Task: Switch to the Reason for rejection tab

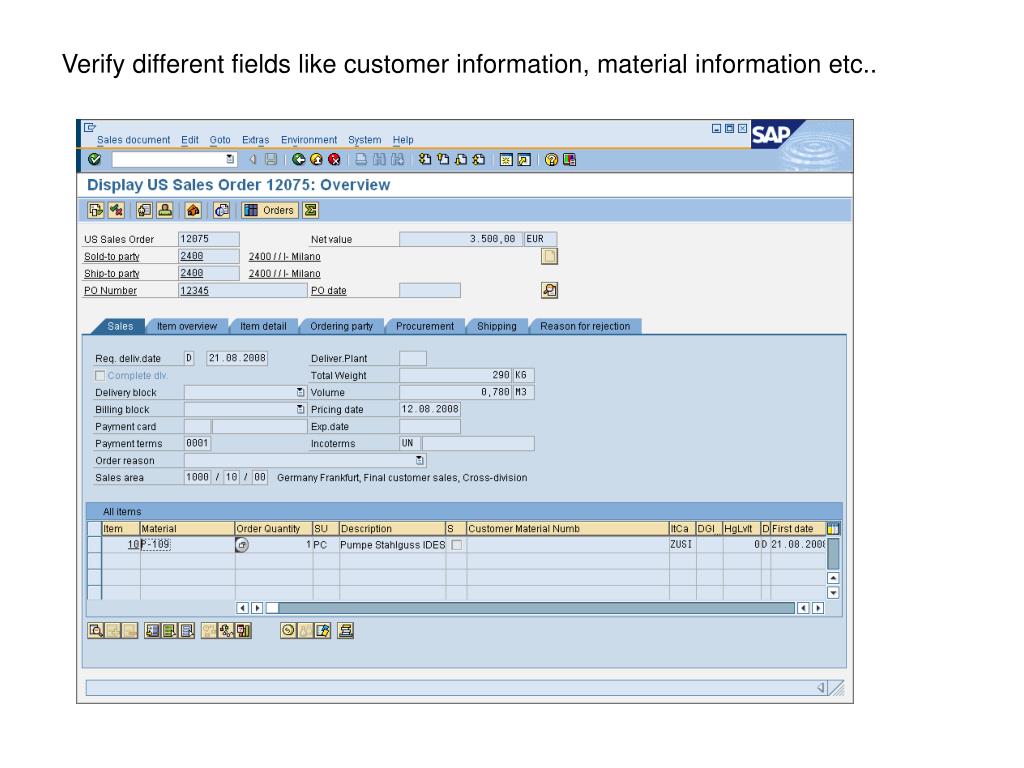Action: click(585, 326)
